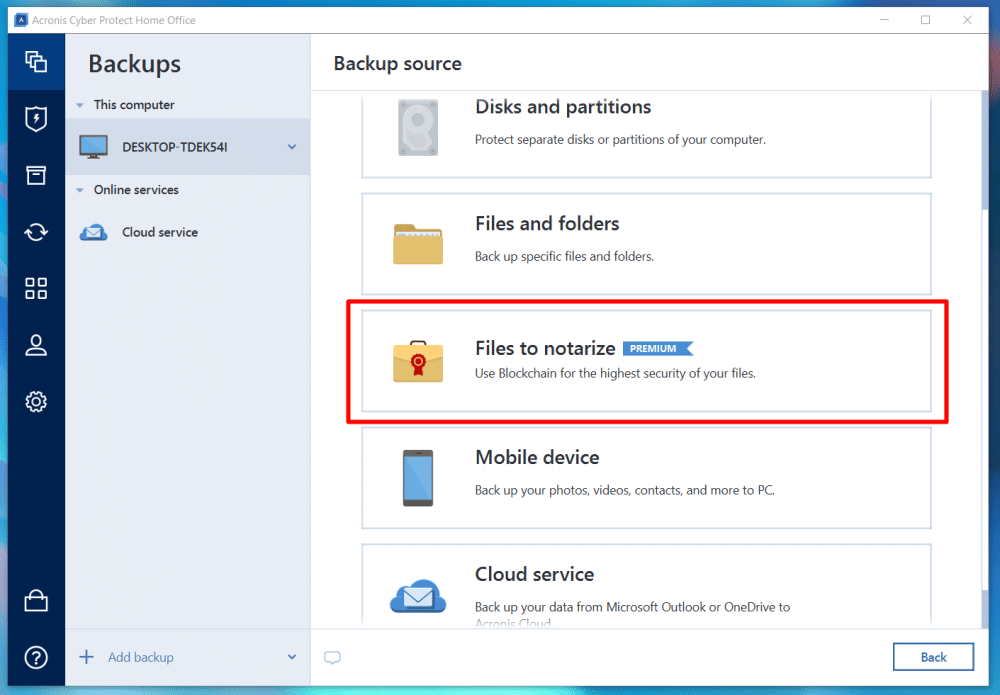Open the Backup section in sidebar
The height and width of the screenshot is (695, 1000).
point(36,61)
